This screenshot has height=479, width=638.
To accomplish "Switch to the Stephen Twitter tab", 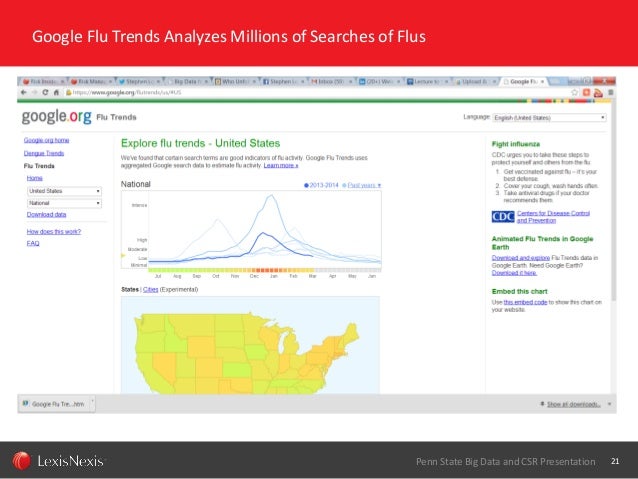I will point(138,81).
